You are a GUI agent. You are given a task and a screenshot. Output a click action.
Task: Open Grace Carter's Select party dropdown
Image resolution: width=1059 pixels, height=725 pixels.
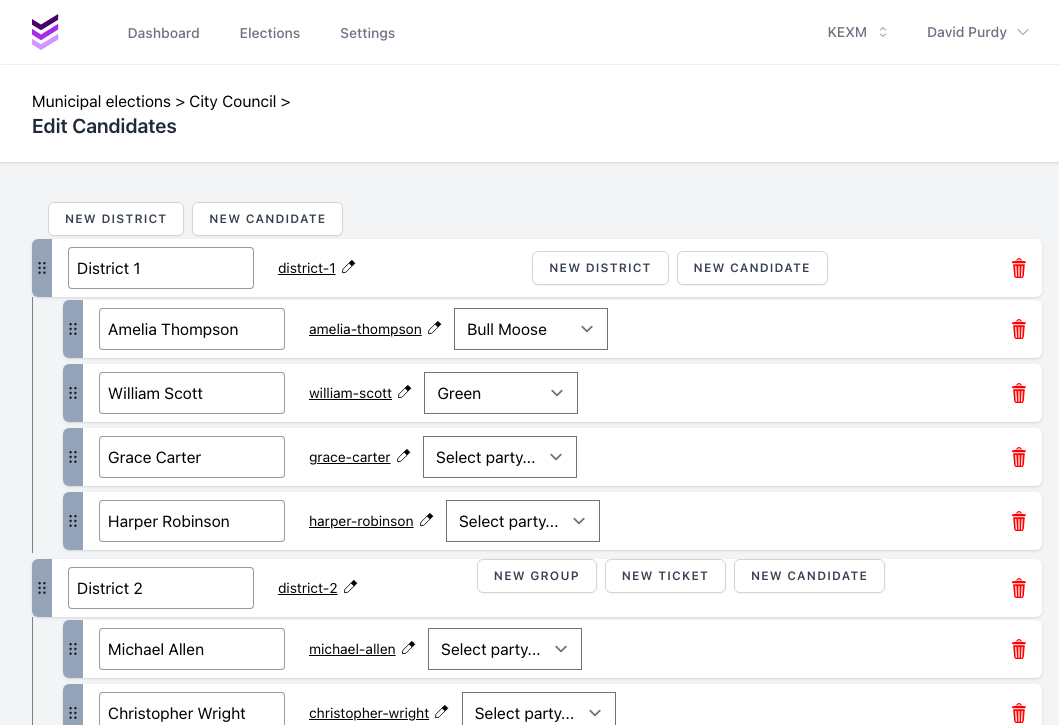click(x=499, y=457)
